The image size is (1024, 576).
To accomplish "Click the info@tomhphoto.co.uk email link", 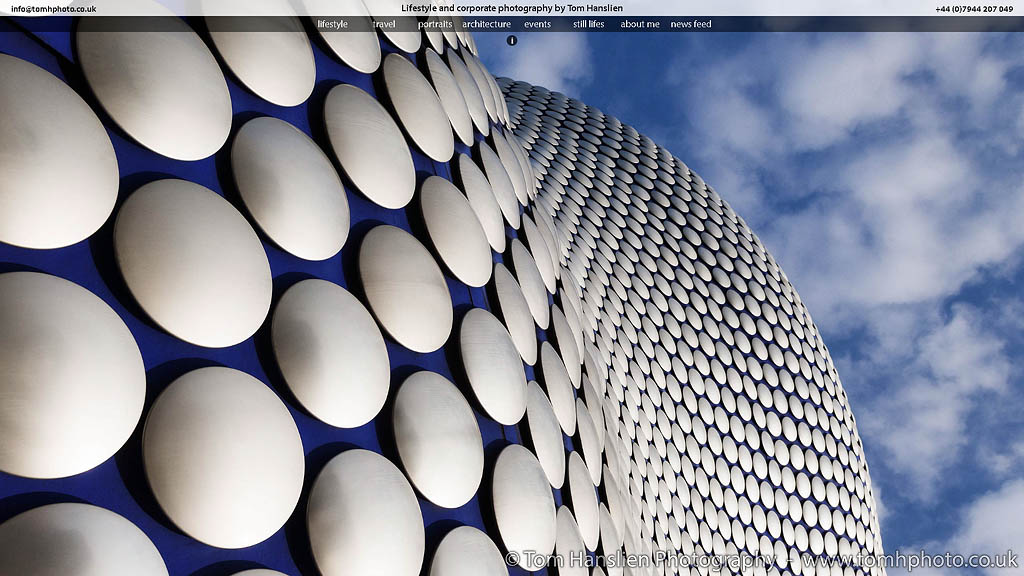I will (54, 9).
